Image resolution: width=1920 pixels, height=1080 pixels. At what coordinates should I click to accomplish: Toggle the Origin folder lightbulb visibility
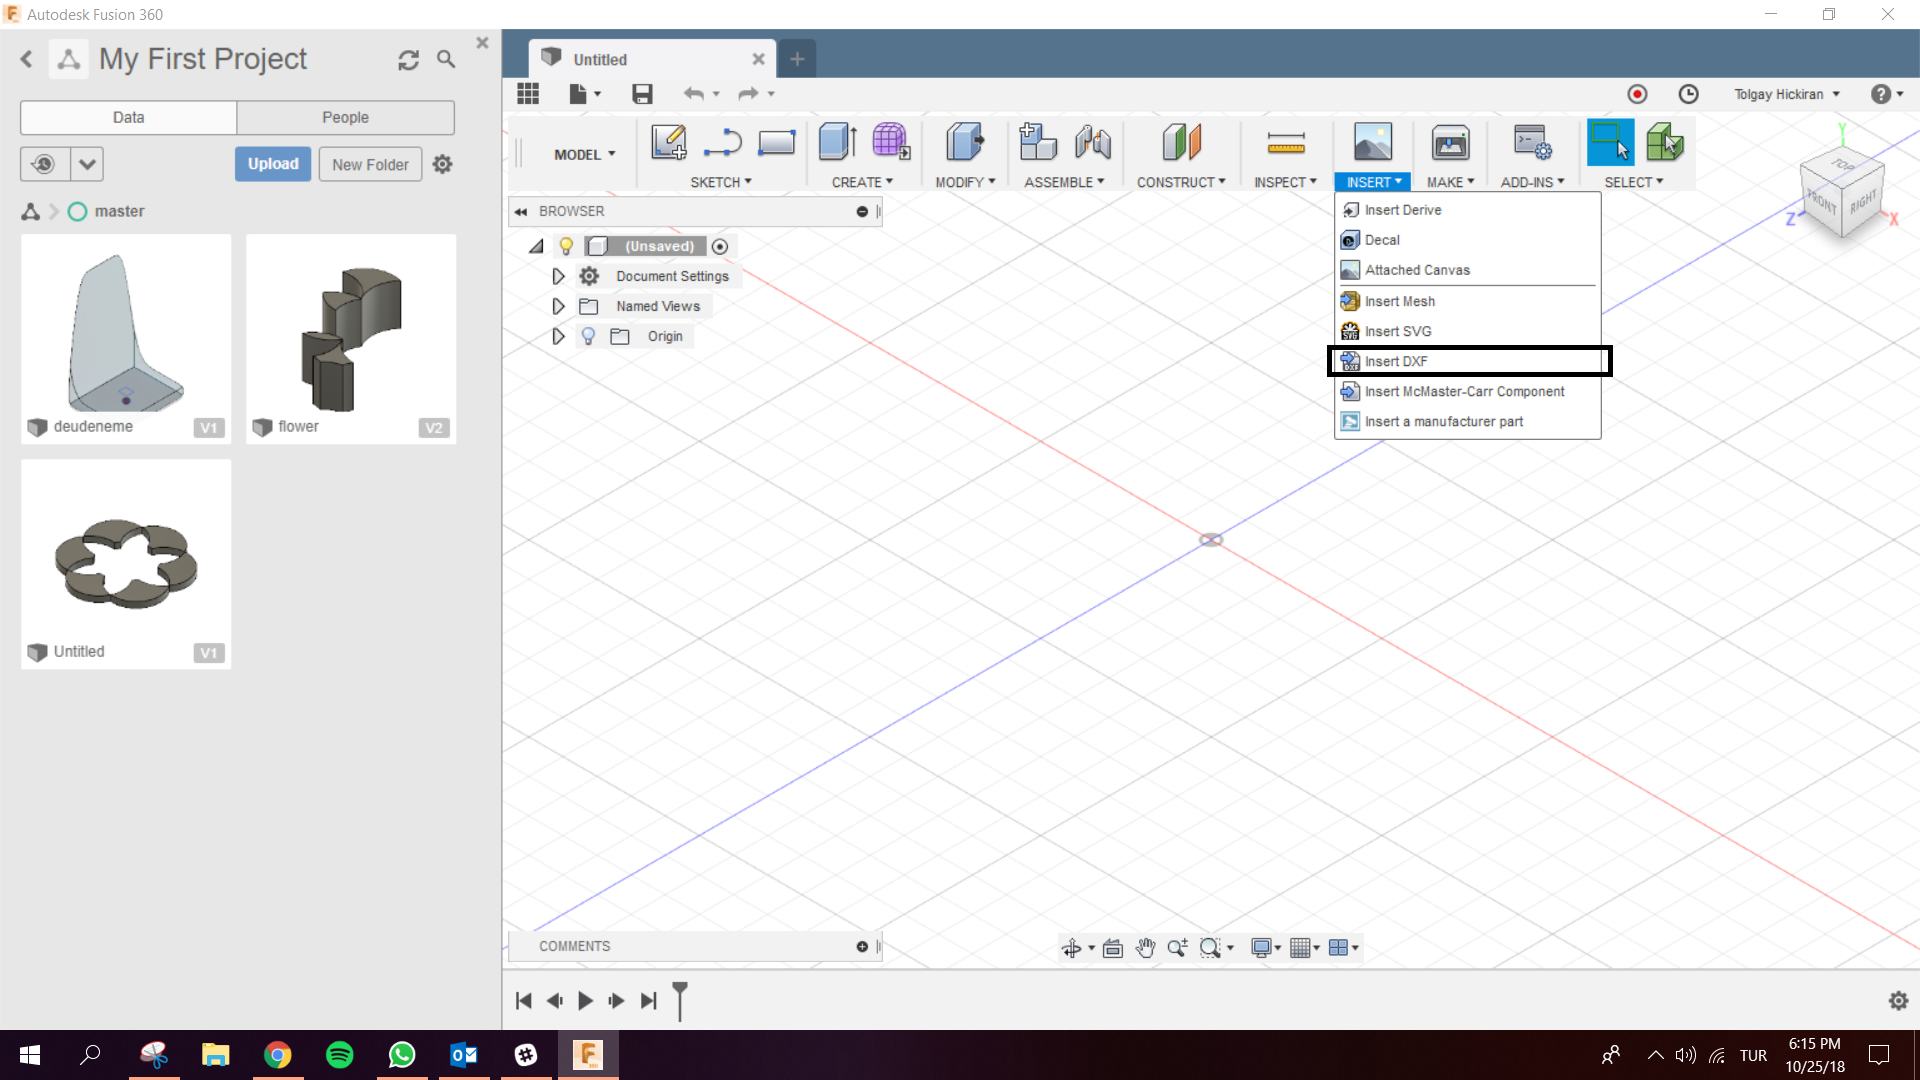pos(588,336)
